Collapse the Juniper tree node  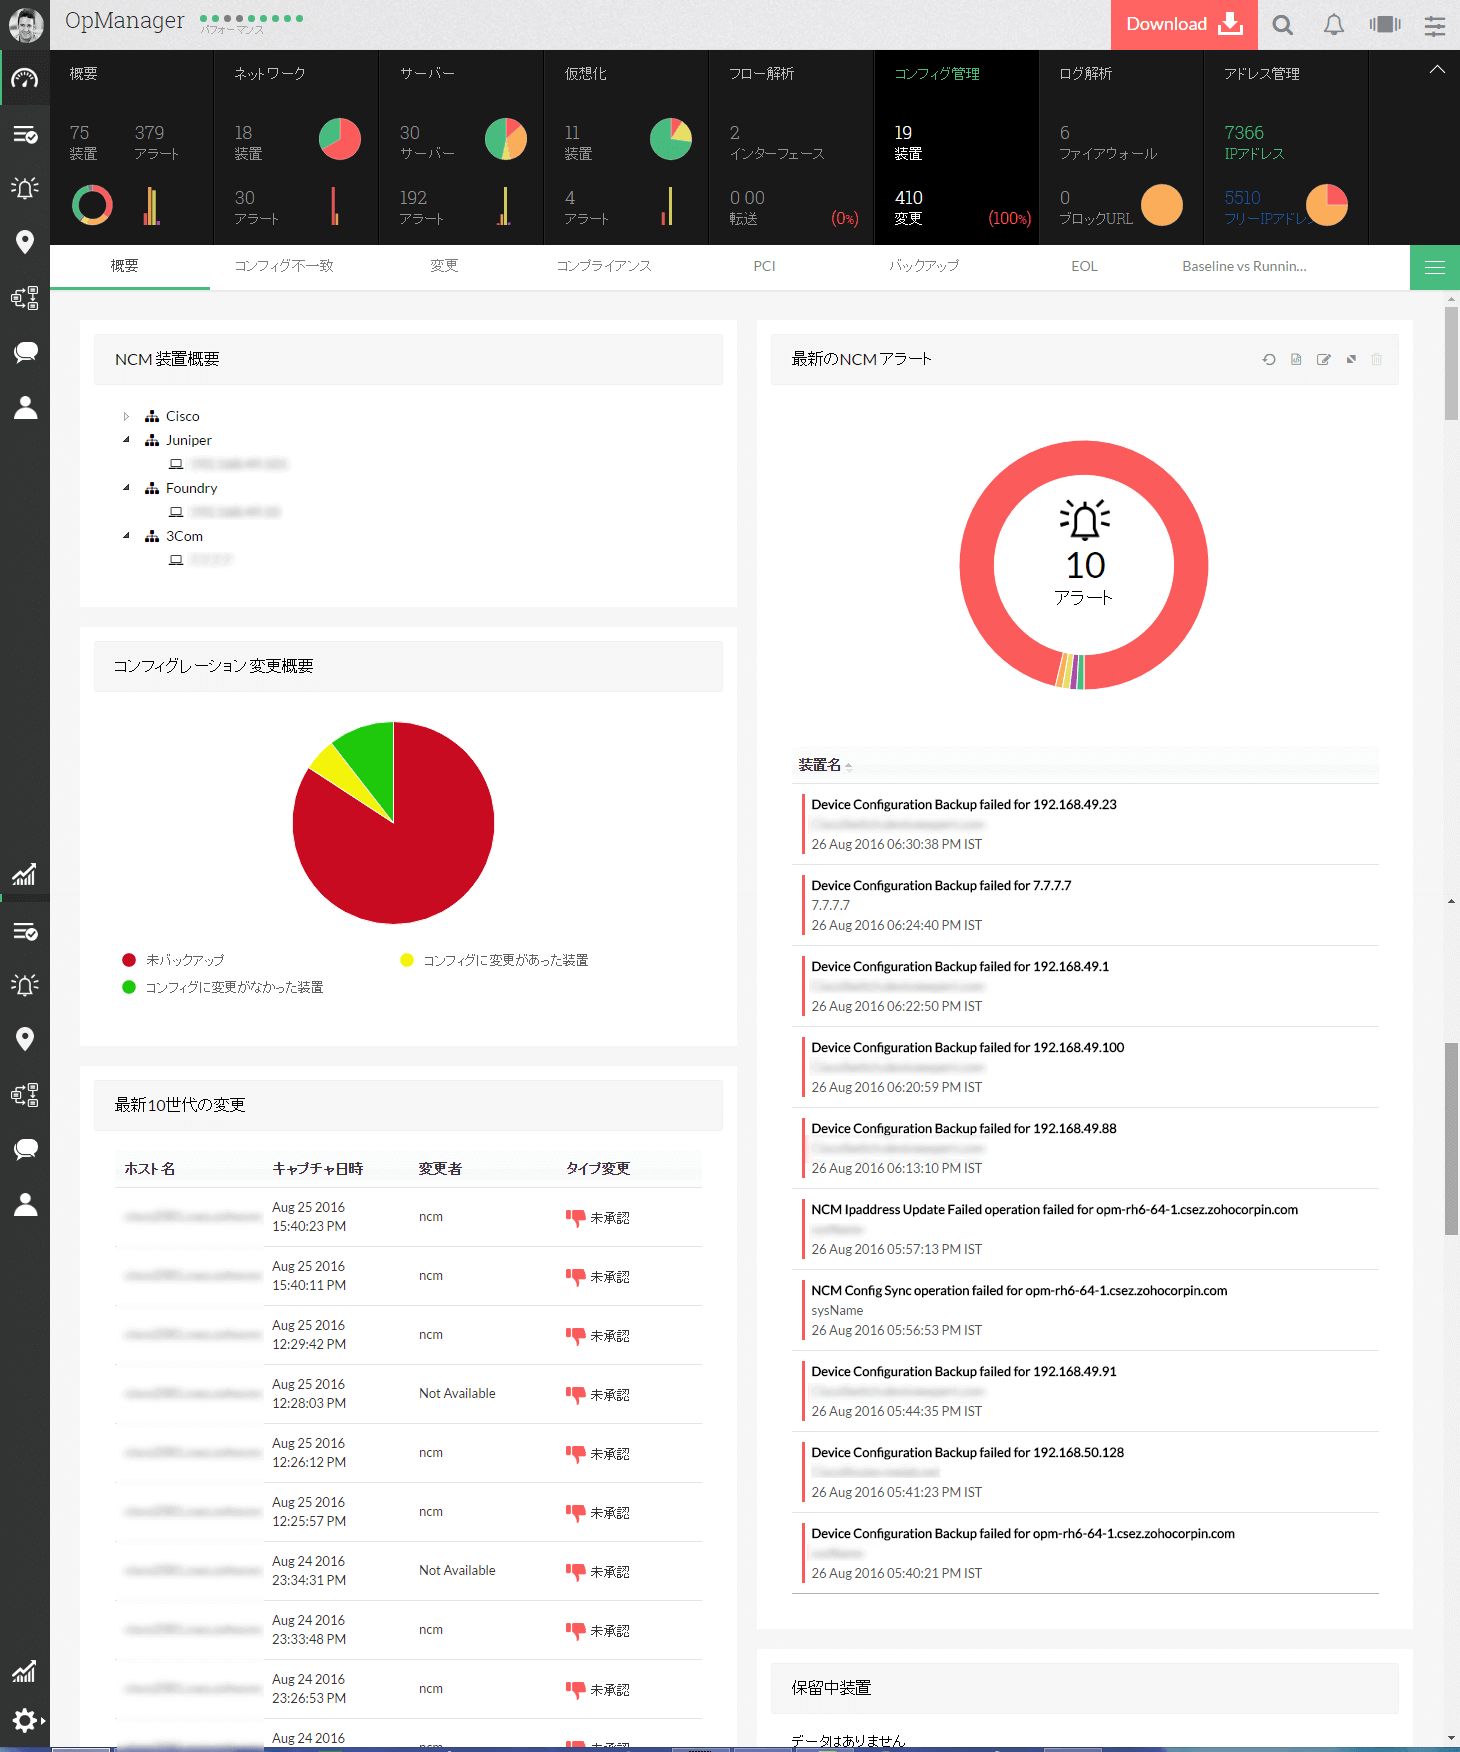126,440
